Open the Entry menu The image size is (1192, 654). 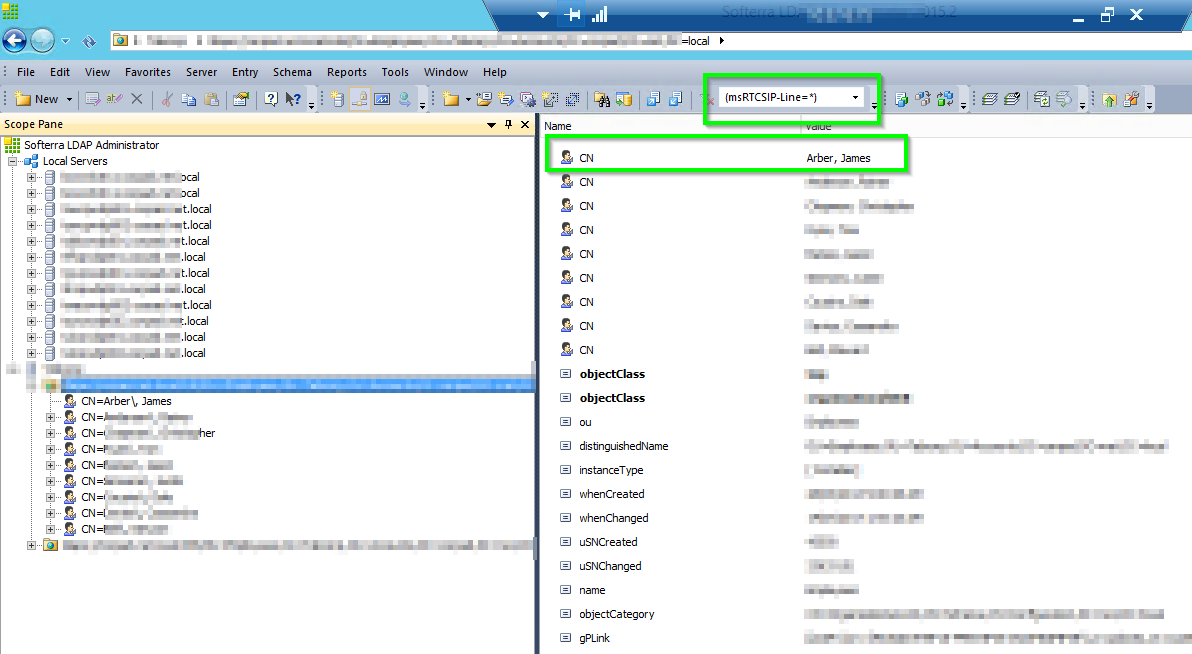(245, 72)
